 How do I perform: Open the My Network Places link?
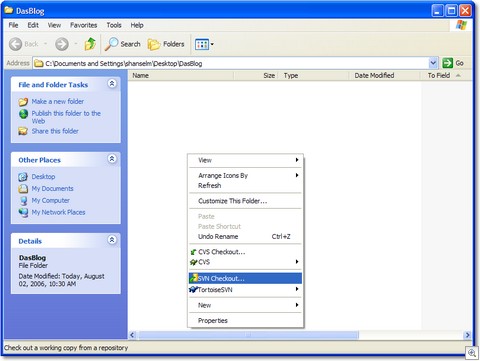[x=58, y=212]
